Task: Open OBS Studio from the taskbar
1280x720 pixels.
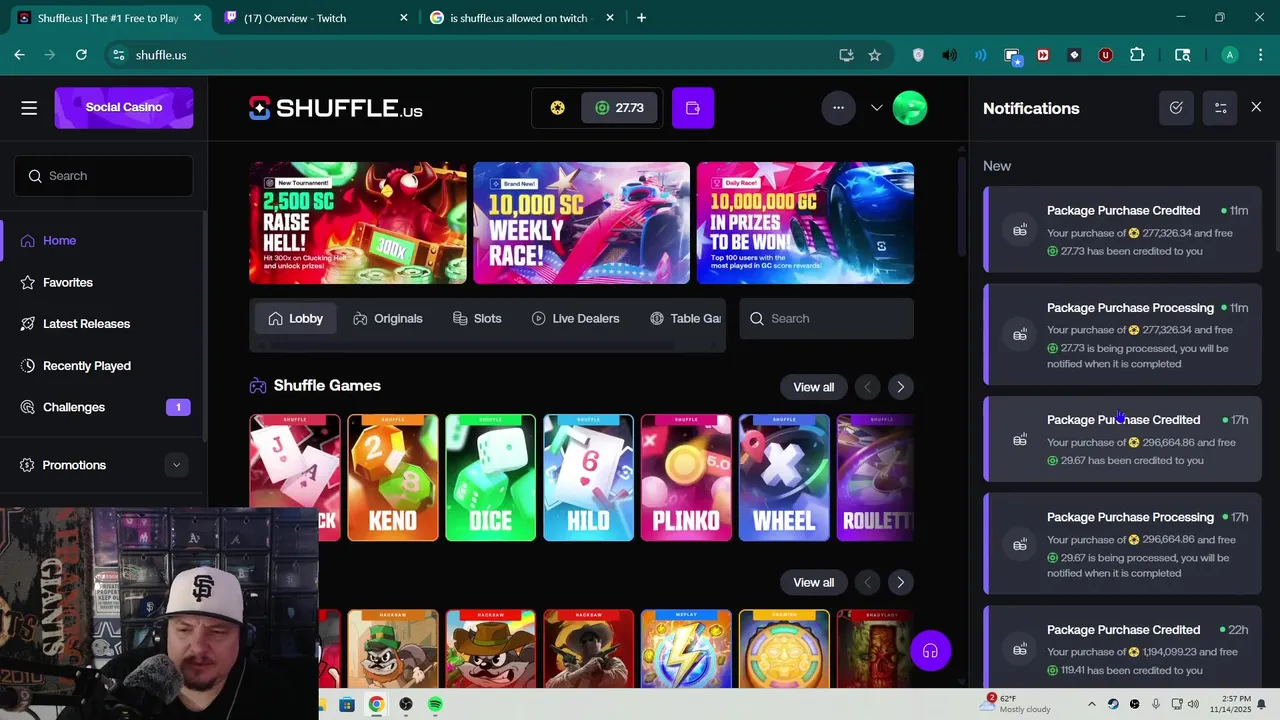Action: (x=406, y=705)
